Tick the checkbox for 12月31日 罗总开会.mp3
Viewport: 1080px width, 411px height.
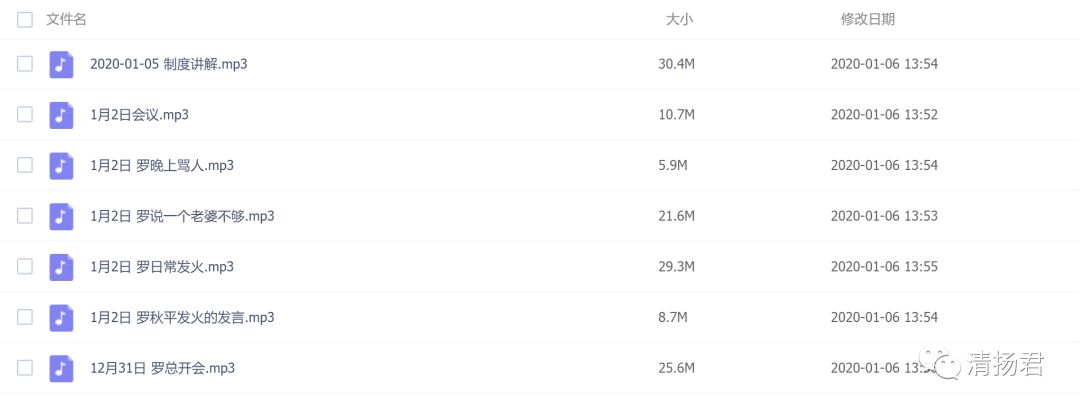25,368
